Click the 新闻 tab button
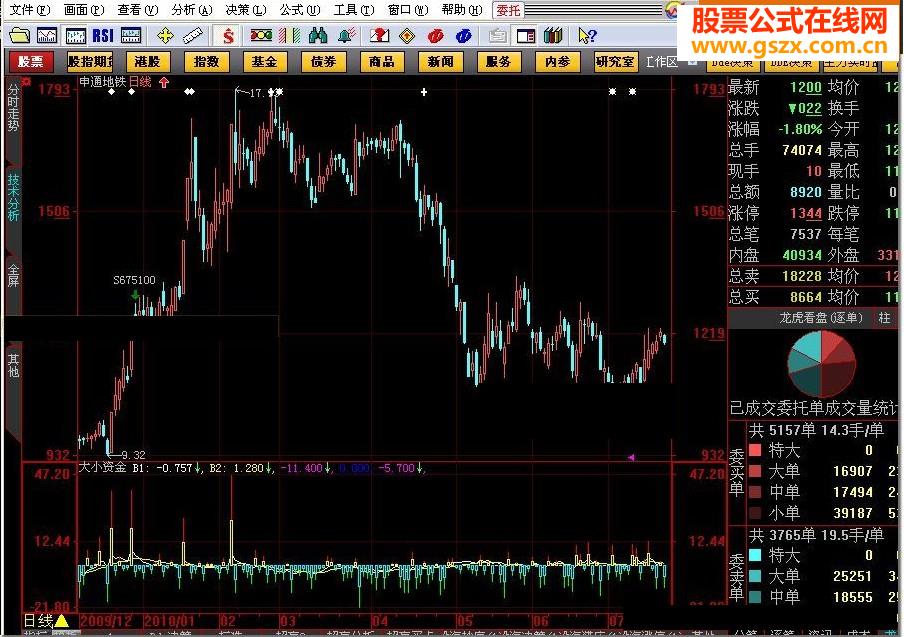This screenshot has height=637, width=904. coord(440,61)
